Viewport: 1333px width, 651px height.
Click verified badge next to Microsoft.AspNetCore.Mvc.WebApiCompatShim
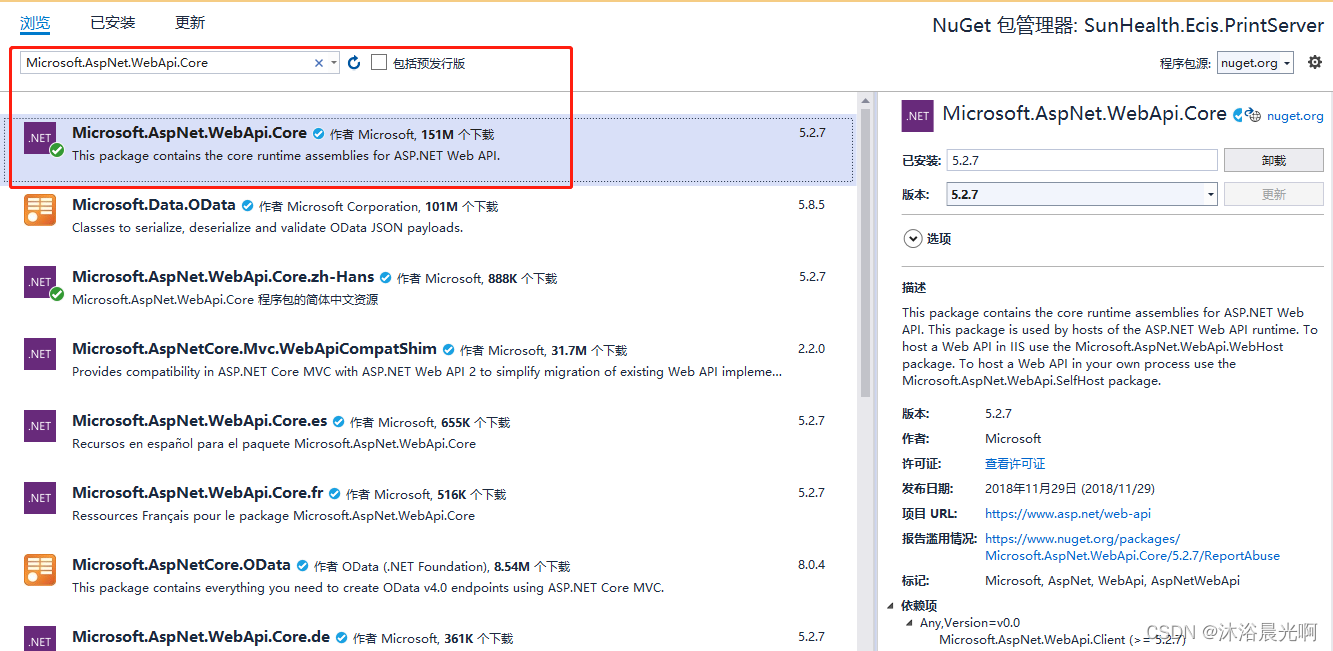tap(448, 350)
